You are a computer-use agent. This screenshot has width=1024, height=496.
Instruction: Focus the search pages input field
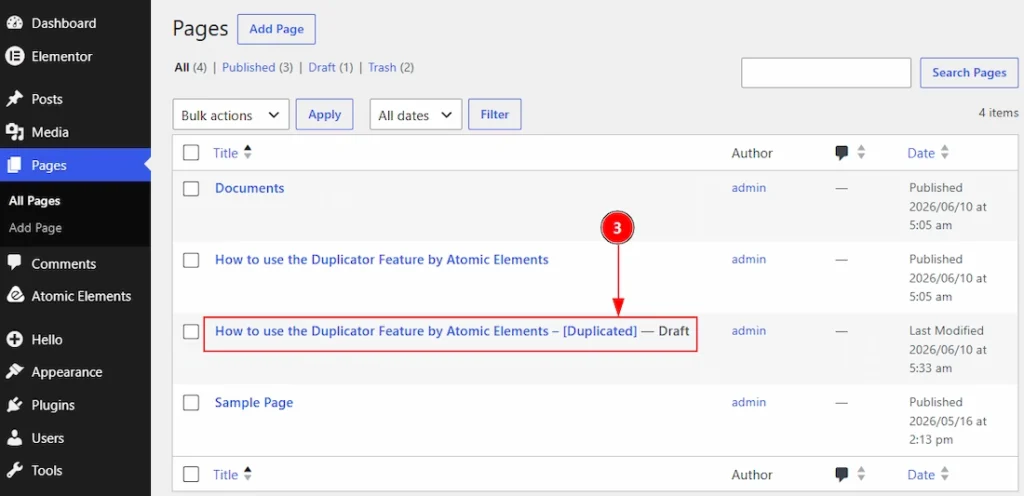826,72
